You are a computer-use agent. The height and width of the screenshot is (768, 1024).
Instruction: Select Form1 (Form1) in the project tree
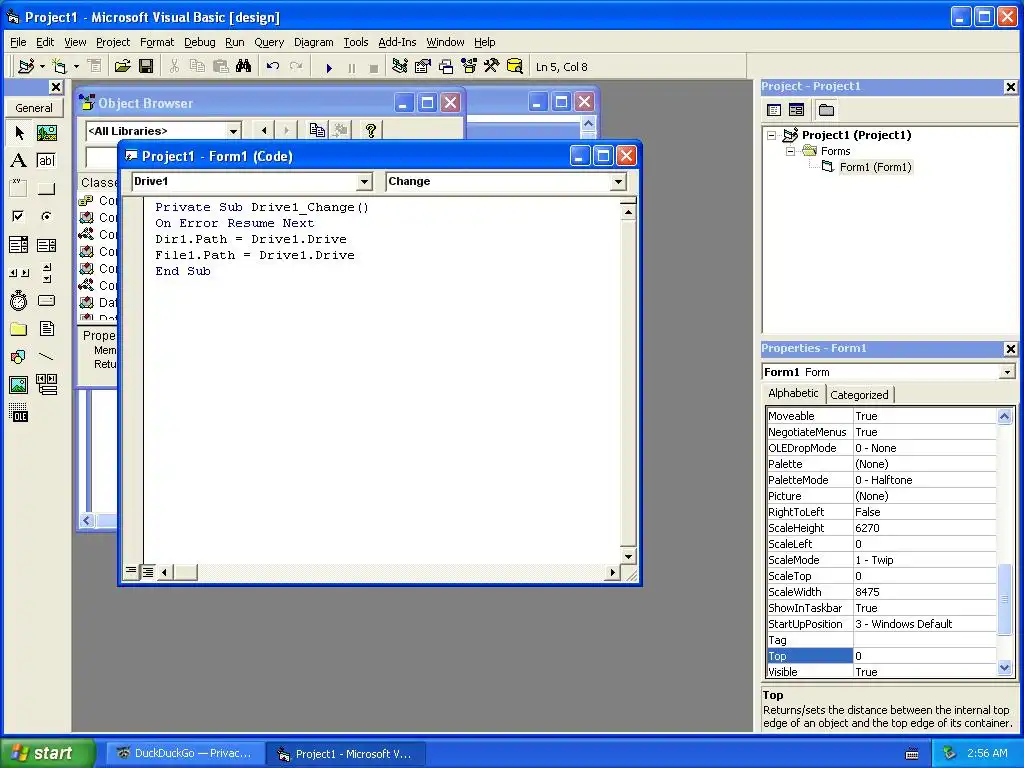tap(875, 167)
